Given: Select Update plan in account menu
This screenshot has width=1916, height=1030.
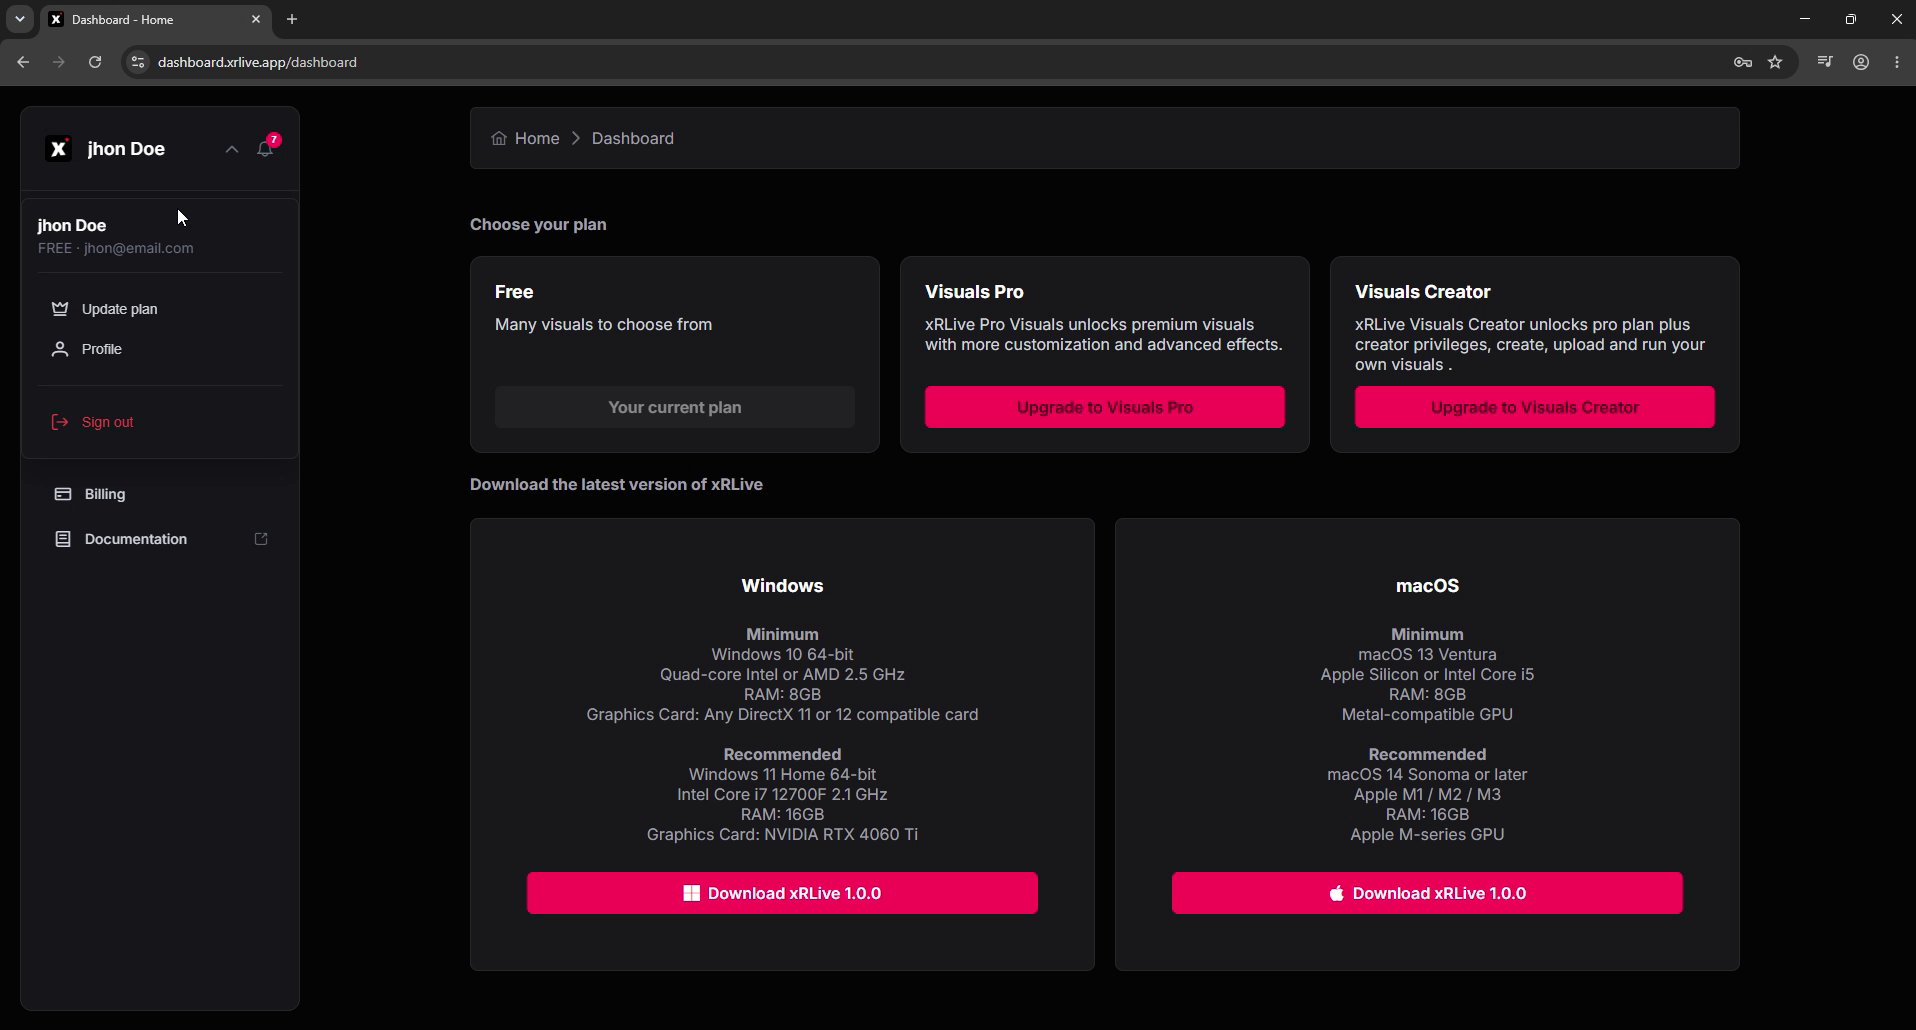Looking at the screenshot, I should pyautogui.click(x=160, y=309).
